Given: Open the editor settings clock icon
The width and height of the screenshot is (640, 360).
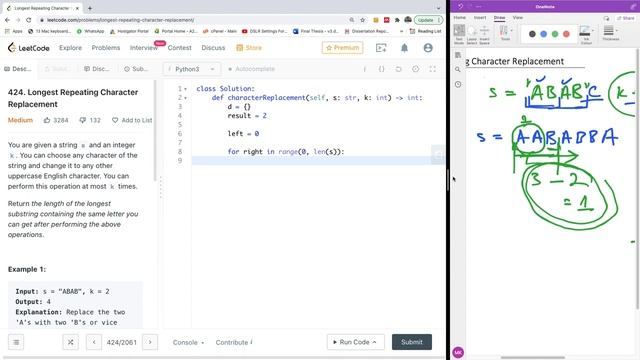Looking at the screenshot, I should pos(416,69).
